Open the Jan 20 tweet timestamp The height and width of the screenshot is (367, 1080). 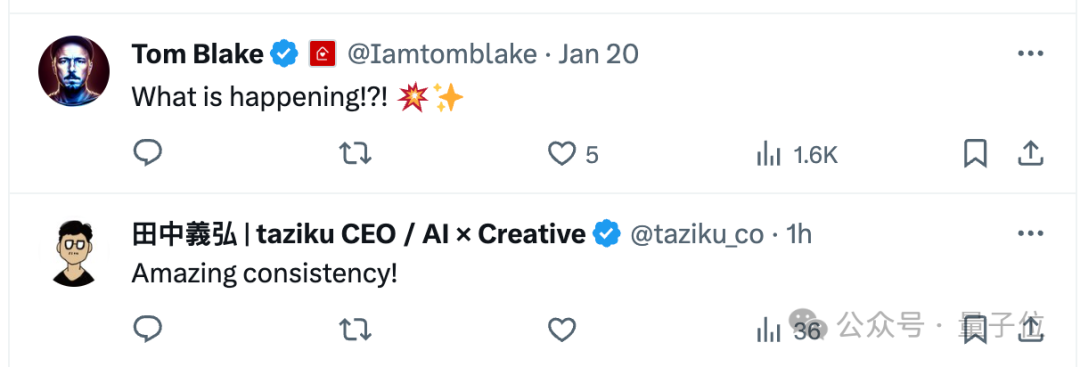[x=598, y=54]
